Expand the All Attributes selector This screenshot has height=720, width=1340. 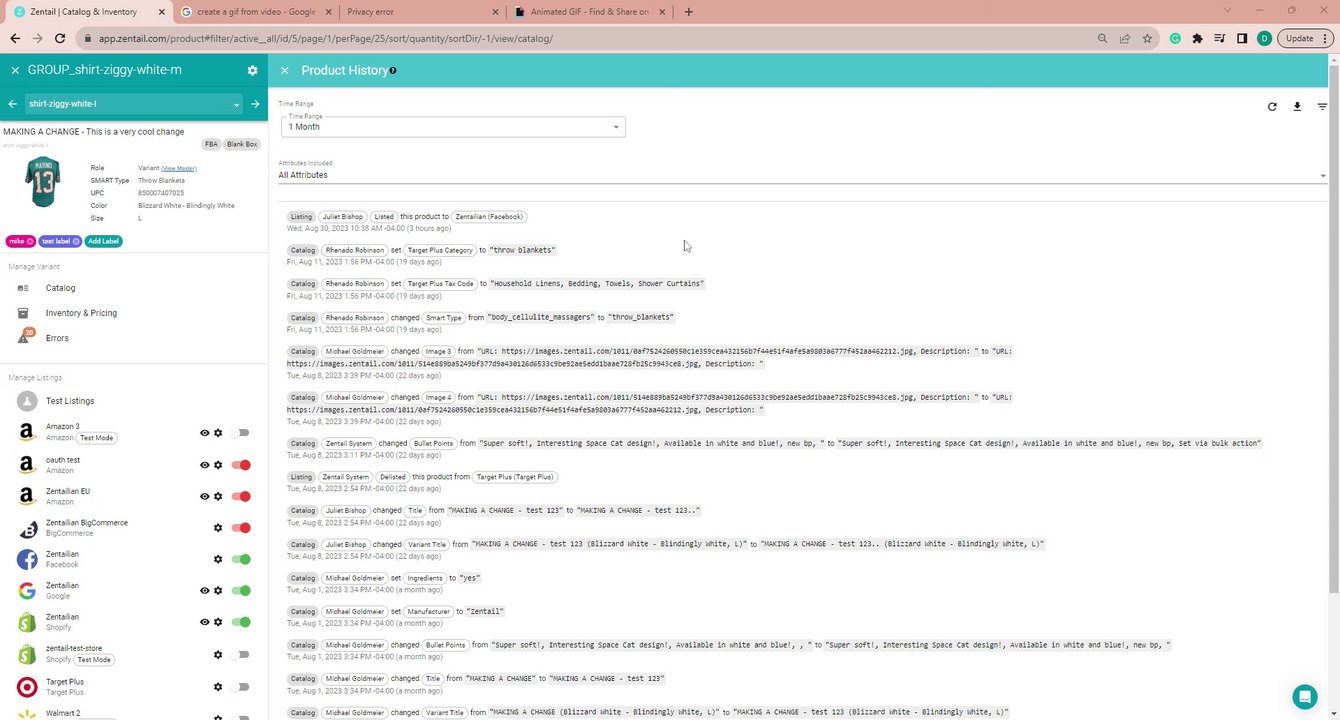[x=802, y=175]
